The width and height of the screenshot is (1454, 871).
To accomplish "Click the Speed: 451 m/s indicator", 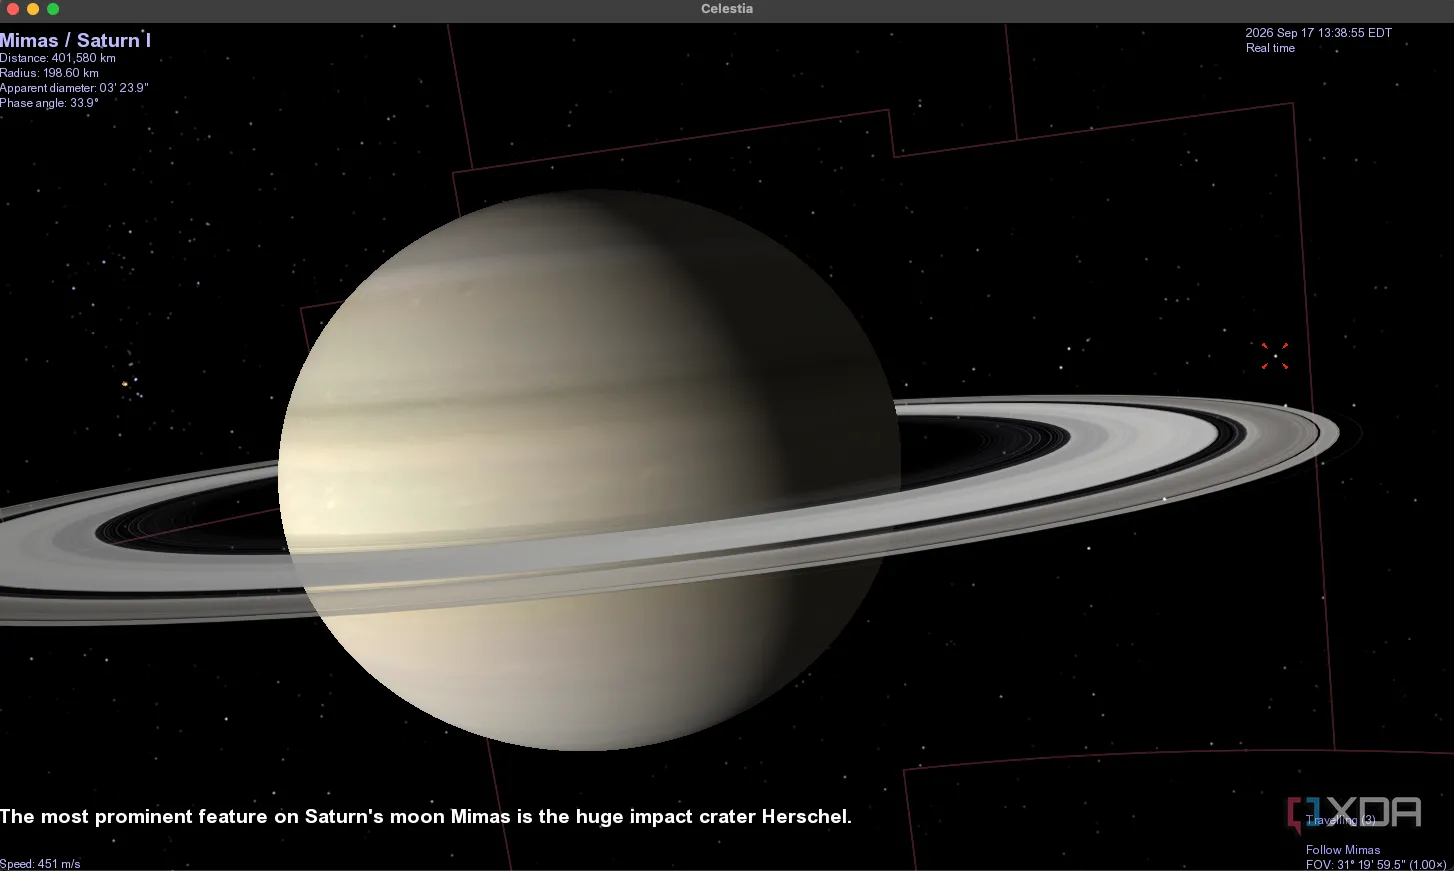I will [x=40, y=864].
